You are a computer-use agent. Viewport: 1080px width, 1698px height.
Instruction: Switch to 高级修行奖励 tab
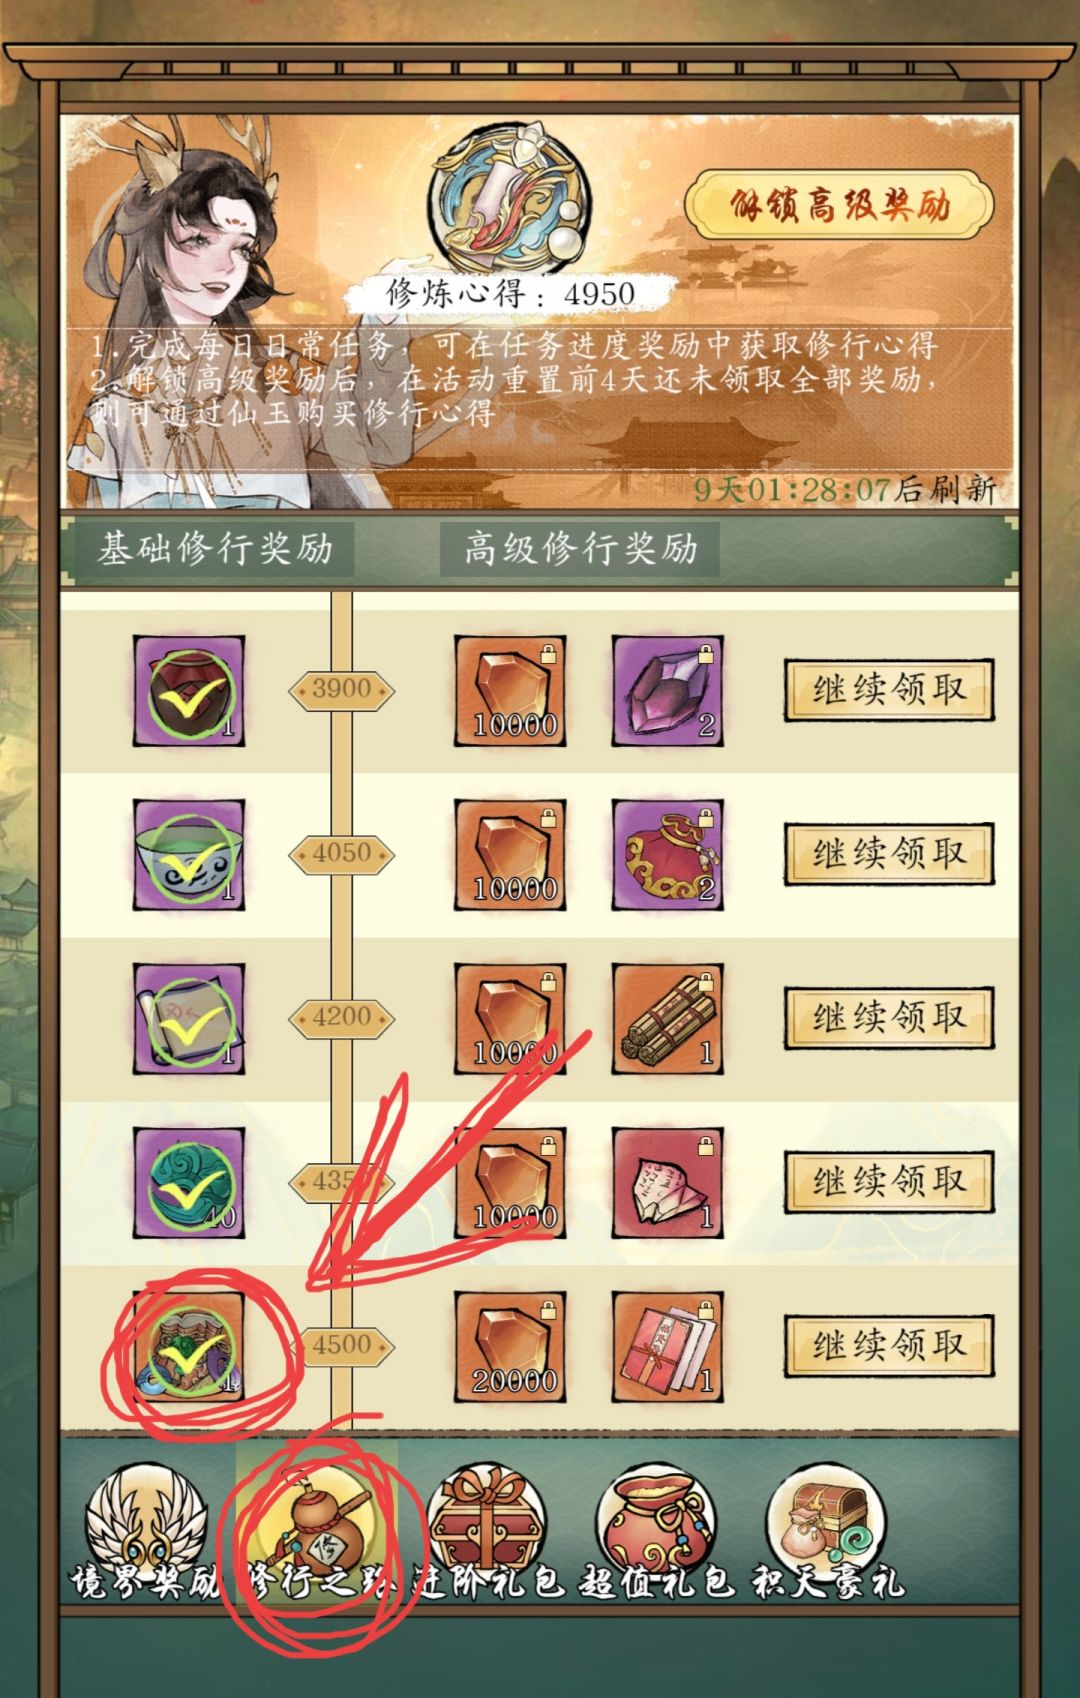pos(580,549)
